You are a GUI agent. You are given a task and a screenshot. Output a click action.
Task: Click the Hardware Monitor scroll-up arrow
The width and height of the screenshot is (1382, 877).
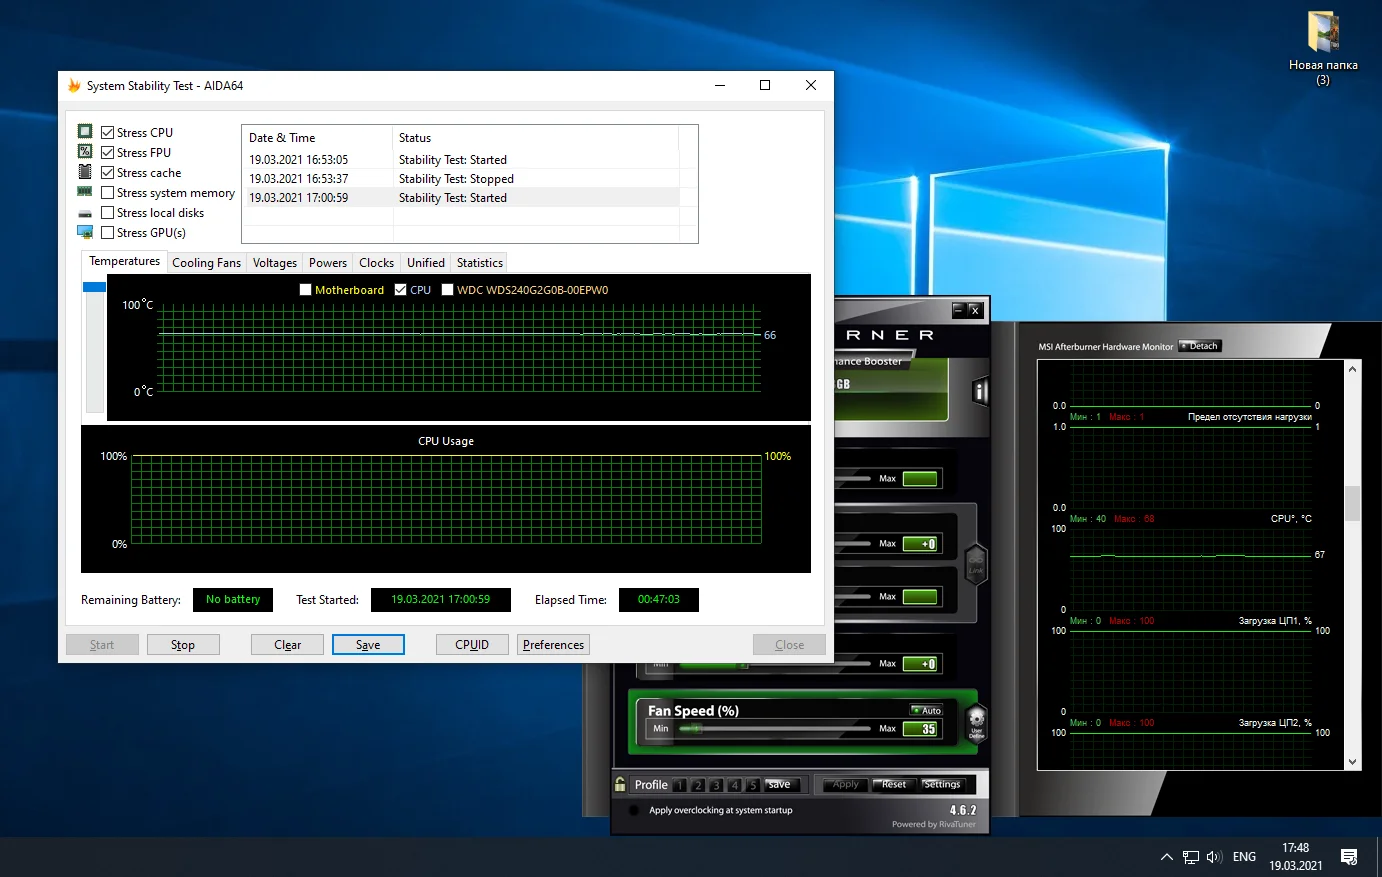click(x=1353, y=369)
